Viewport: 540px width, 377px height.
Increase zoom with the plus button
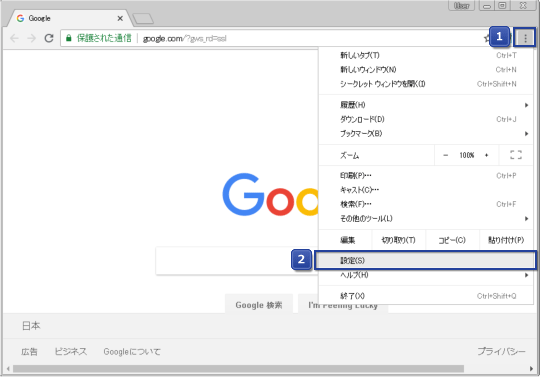[486, 155]
